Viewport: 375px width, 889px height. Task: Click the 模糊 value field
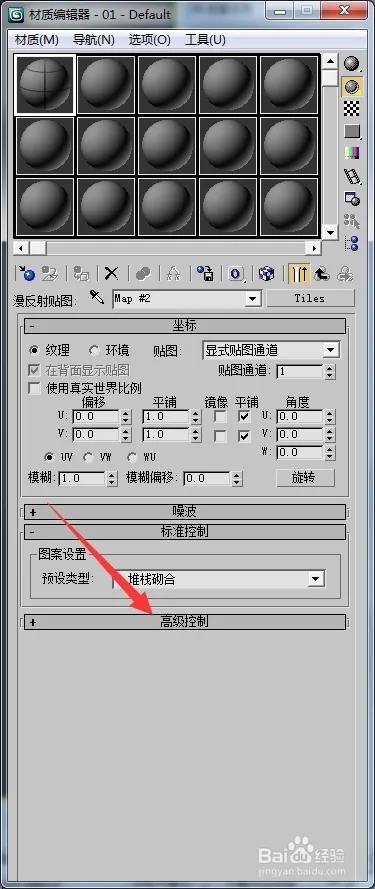(x=82, y=478)
